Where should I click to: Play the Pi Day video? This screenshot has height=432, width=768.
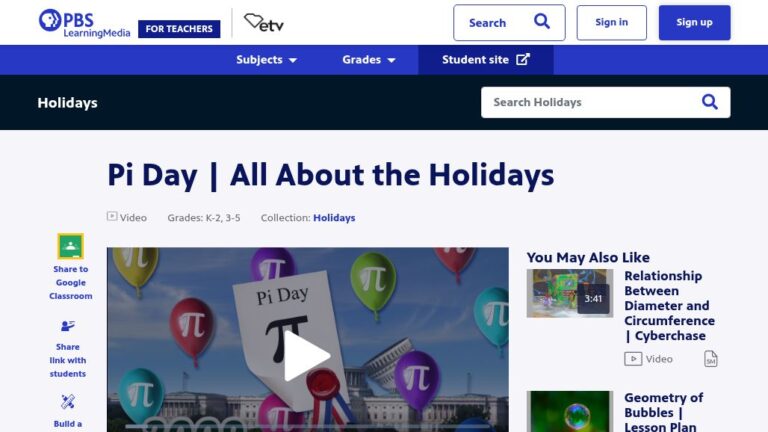click(x=307, y=356)
